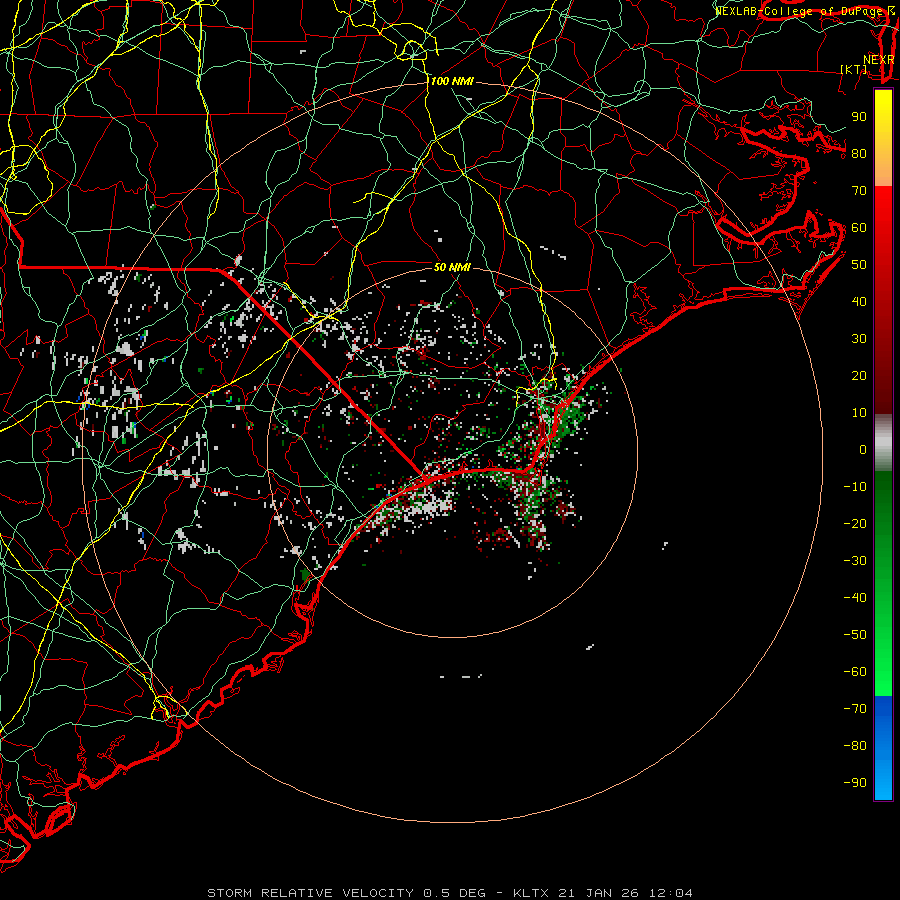Click the STORM RELATIVE VELOCITY caption text

[x=311, y=893]
